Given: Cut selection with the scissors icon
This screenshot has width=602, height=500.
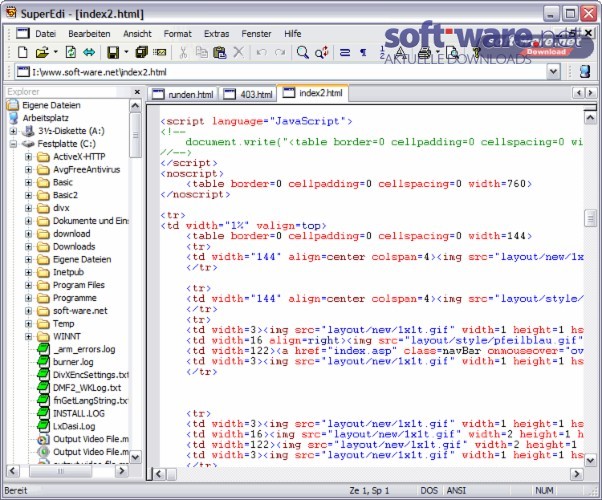Looking at the screenshot, I should click(x=184, y=52).
